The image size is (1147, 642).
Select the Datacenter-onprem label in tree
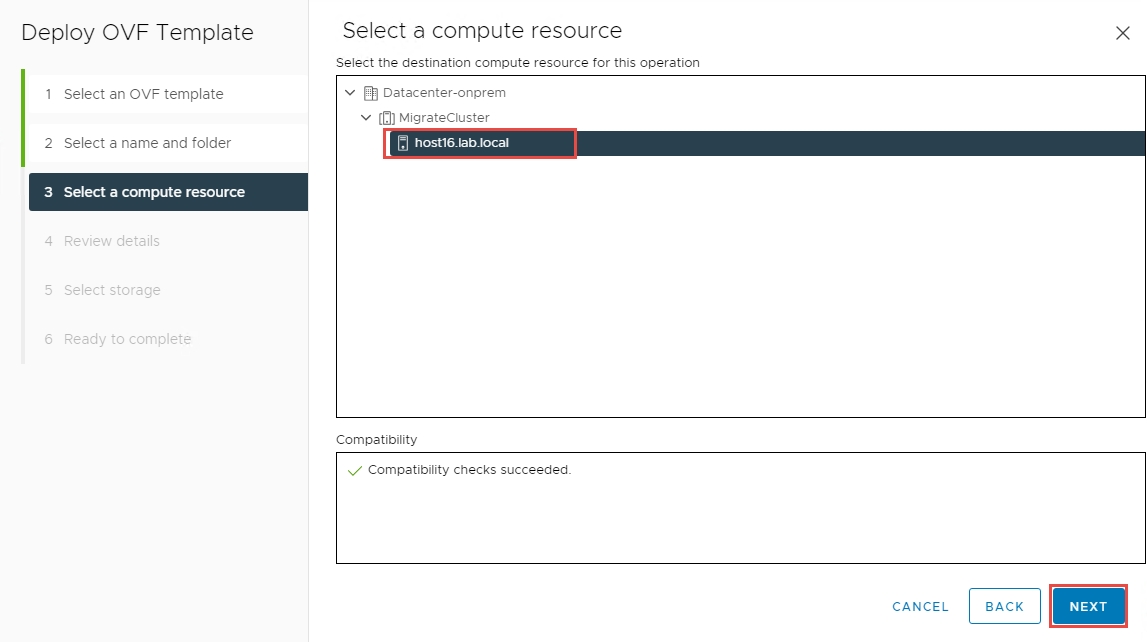444,93
